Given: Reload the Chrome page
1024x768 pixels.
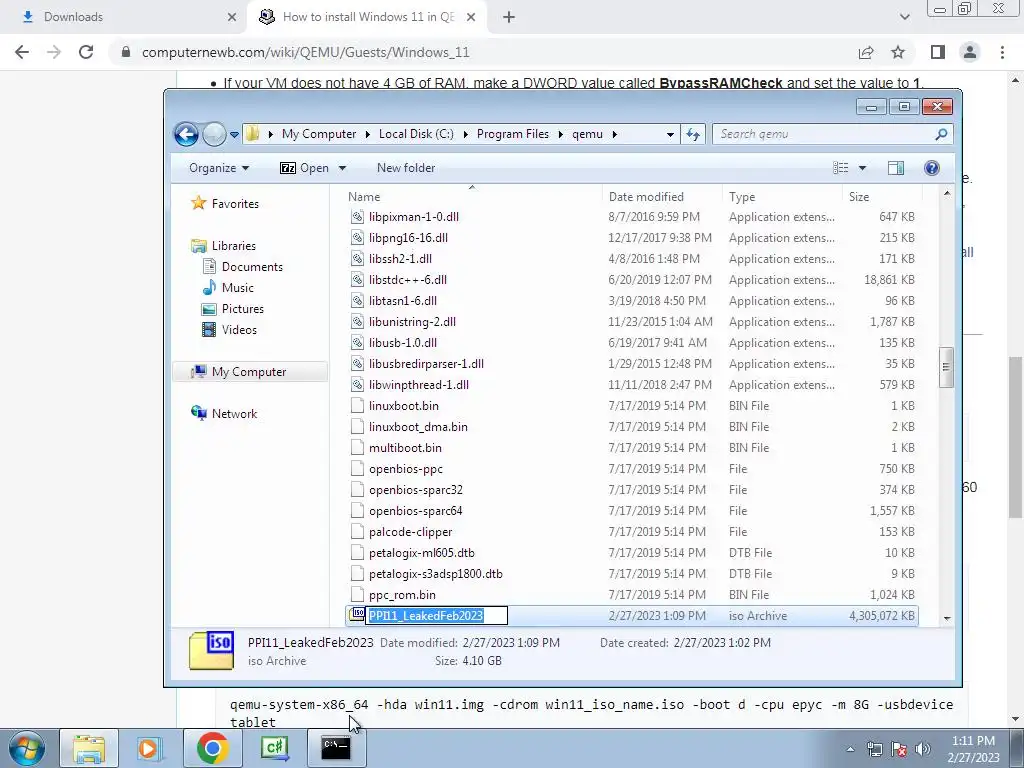Looking at the screenshot, I should pyautogui.click(x=86, y=52).
